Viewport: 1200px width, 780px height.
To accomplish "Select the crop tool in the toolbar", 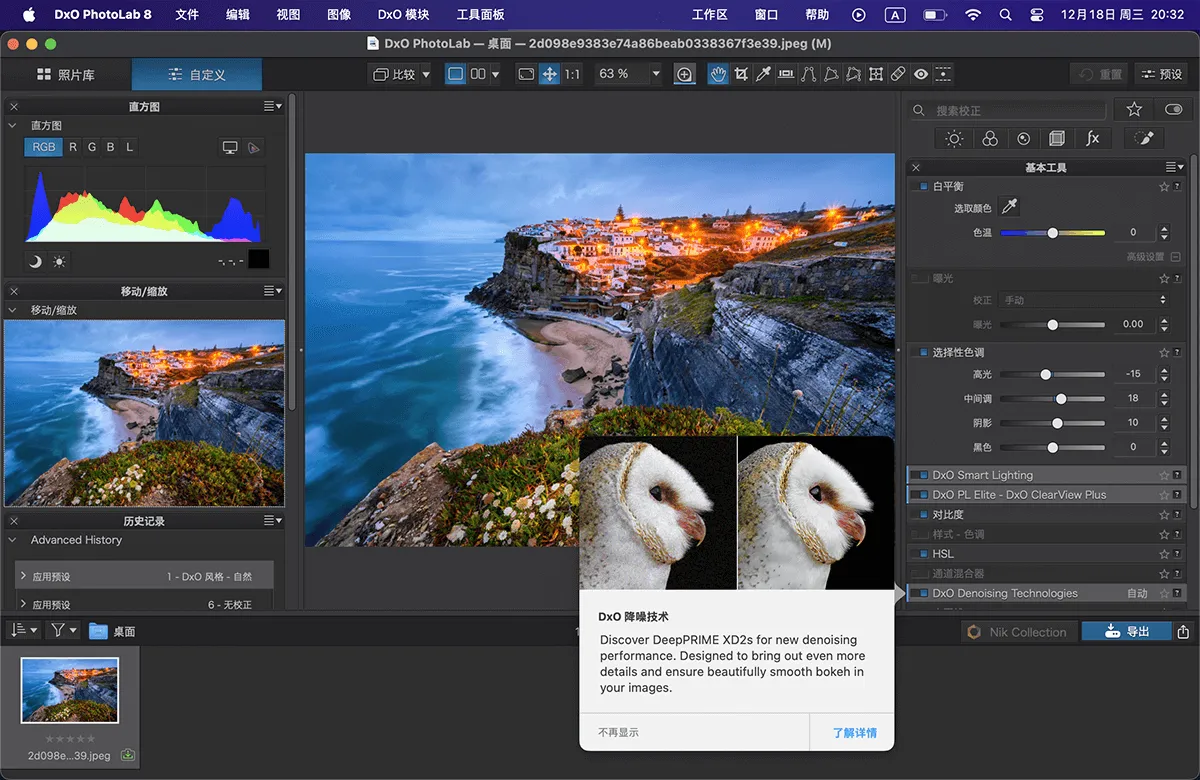I will [x=741, y=74].
